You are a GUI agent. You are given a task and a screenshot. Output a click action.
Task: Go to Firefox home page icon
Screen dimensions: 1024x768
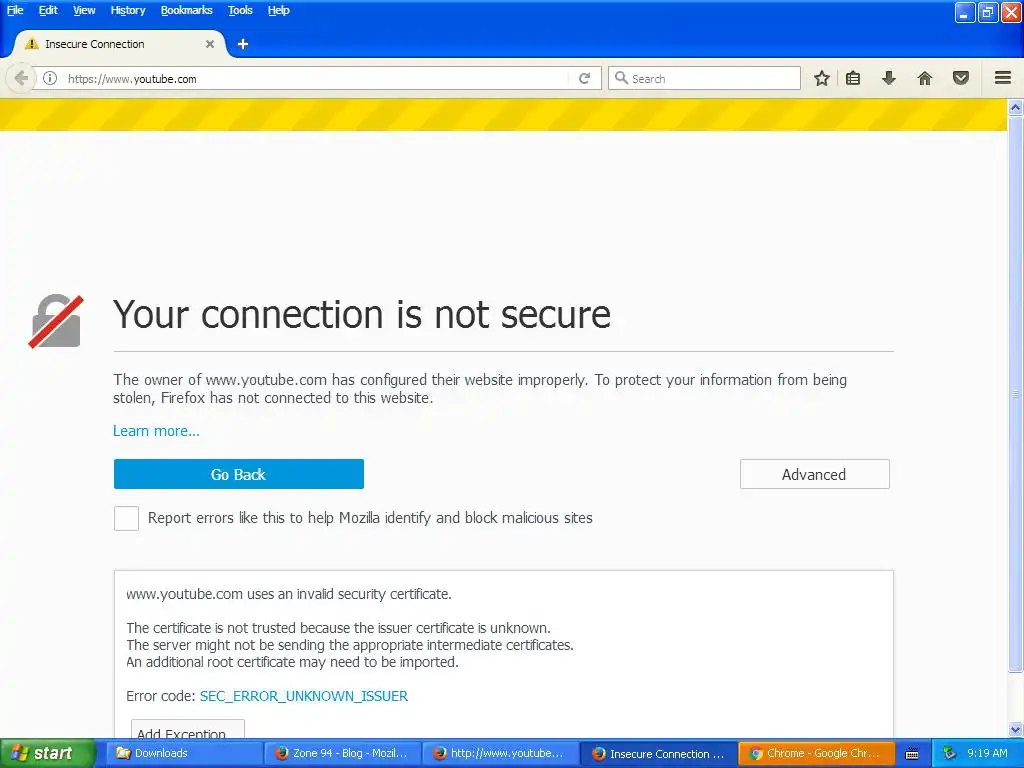click(925, 78)
